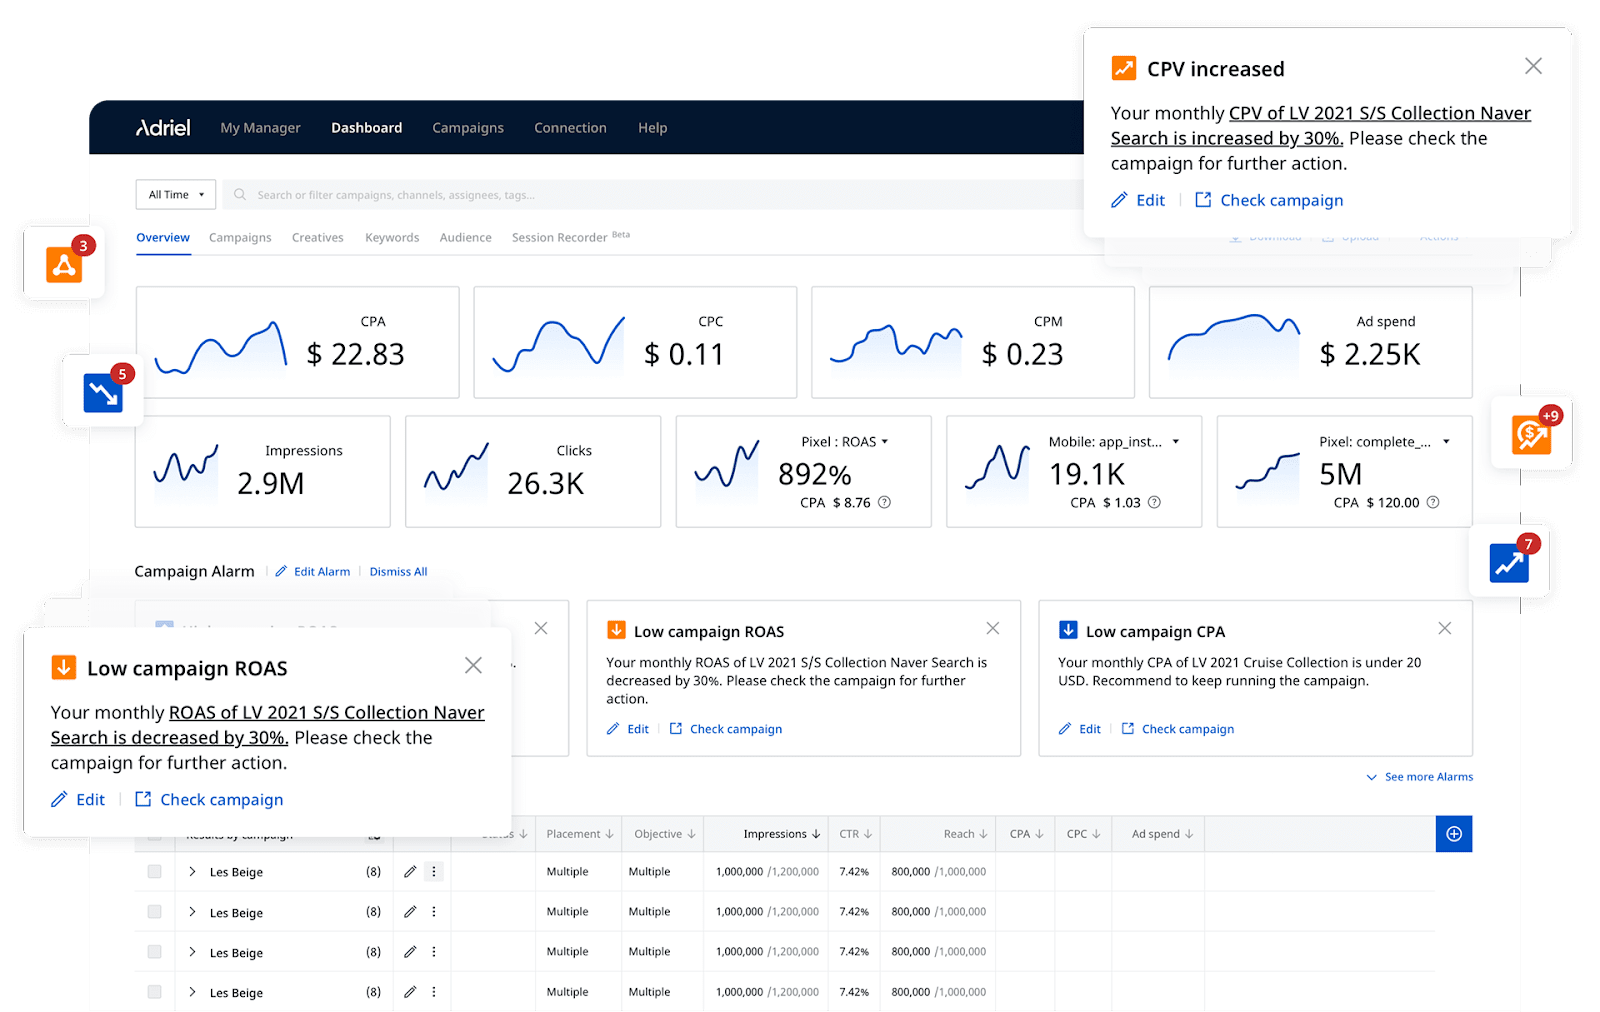Expand the first Les Beige campaign row

[x=192, y=871]
